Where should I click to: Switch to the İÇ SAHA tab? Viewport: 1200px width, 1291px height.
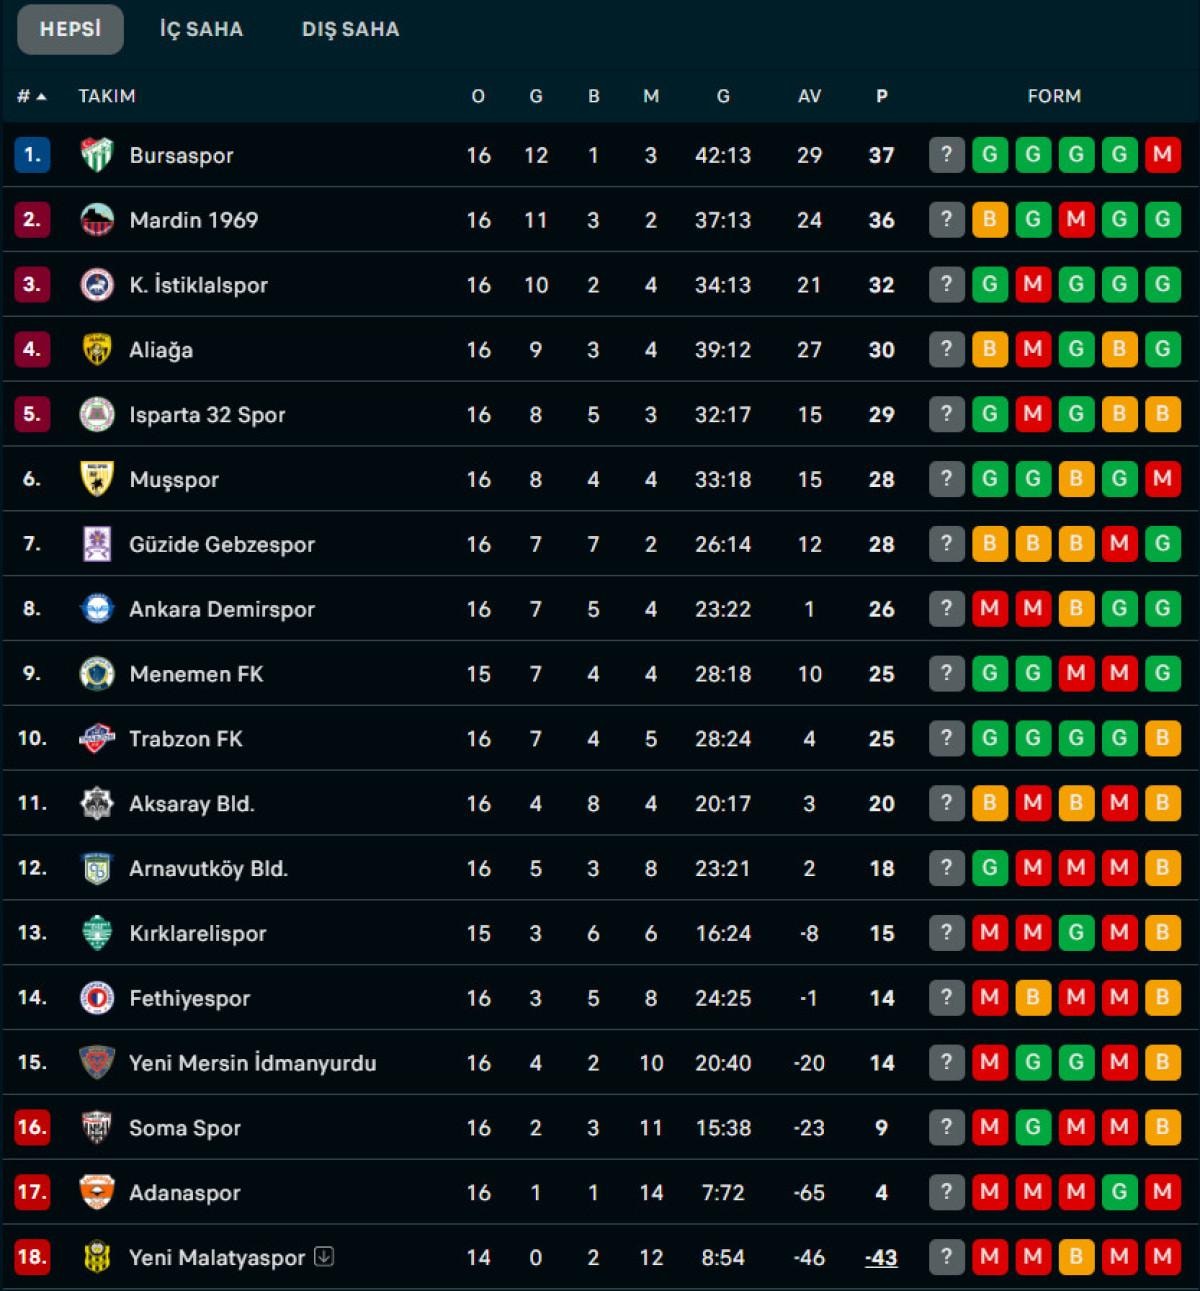click(x=201, y=29)
